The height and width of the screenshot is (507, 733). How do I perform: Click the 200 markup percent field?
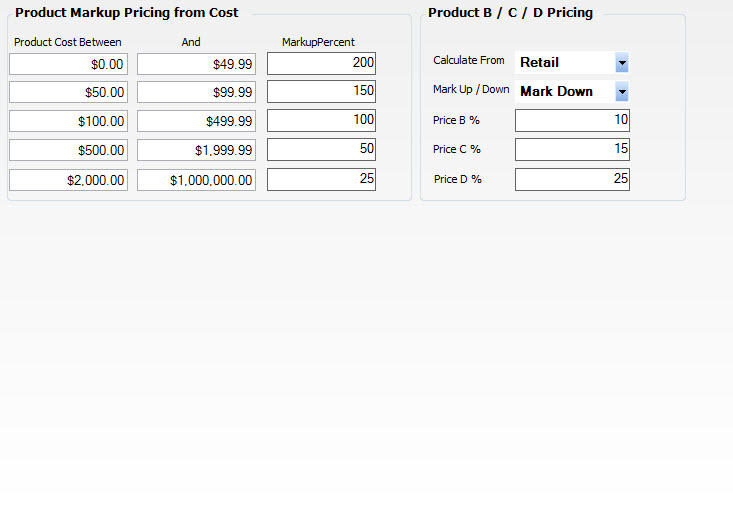click(x=321, y=64)
